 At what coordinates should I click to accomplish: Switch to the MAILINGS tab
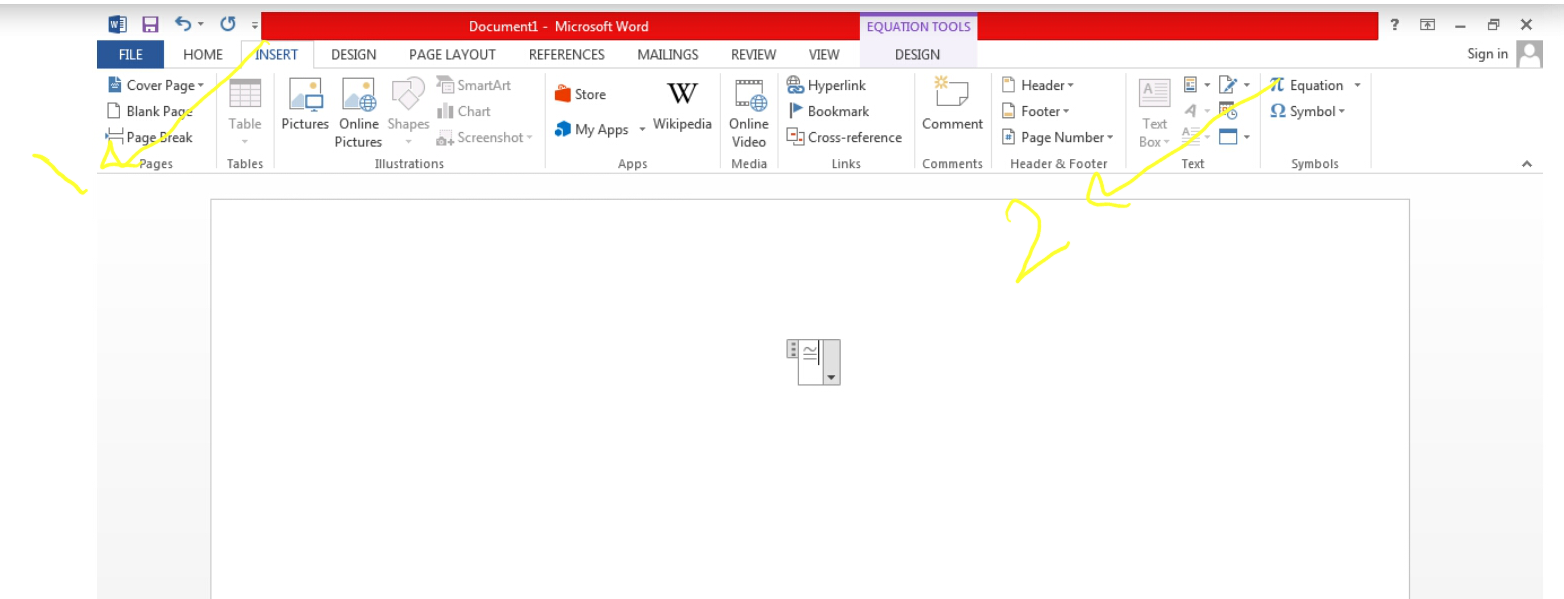click(668, 55)
